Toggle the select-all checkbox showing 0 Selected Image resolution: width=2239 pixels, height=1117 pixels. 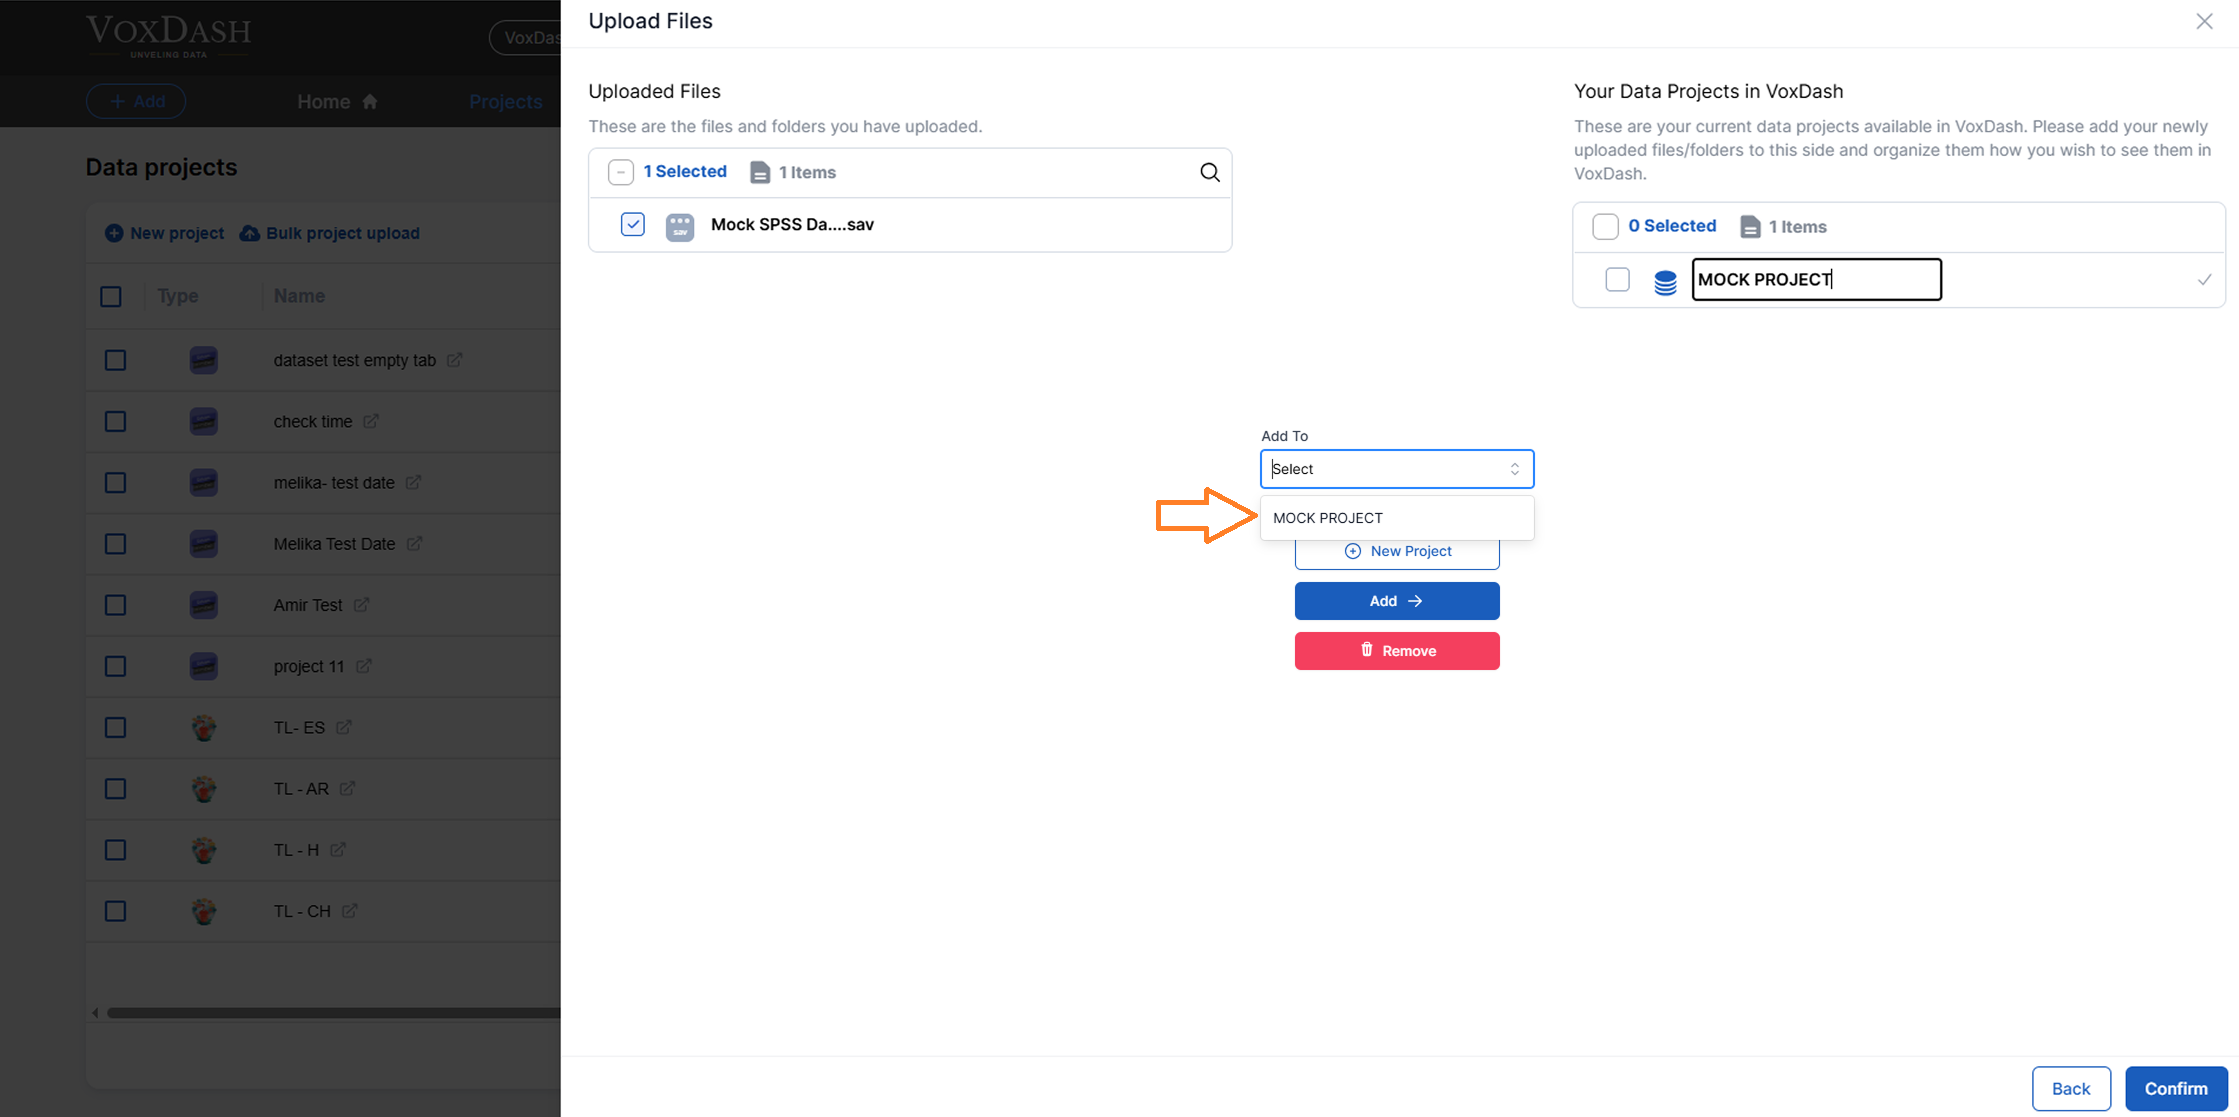(1605, 226)
